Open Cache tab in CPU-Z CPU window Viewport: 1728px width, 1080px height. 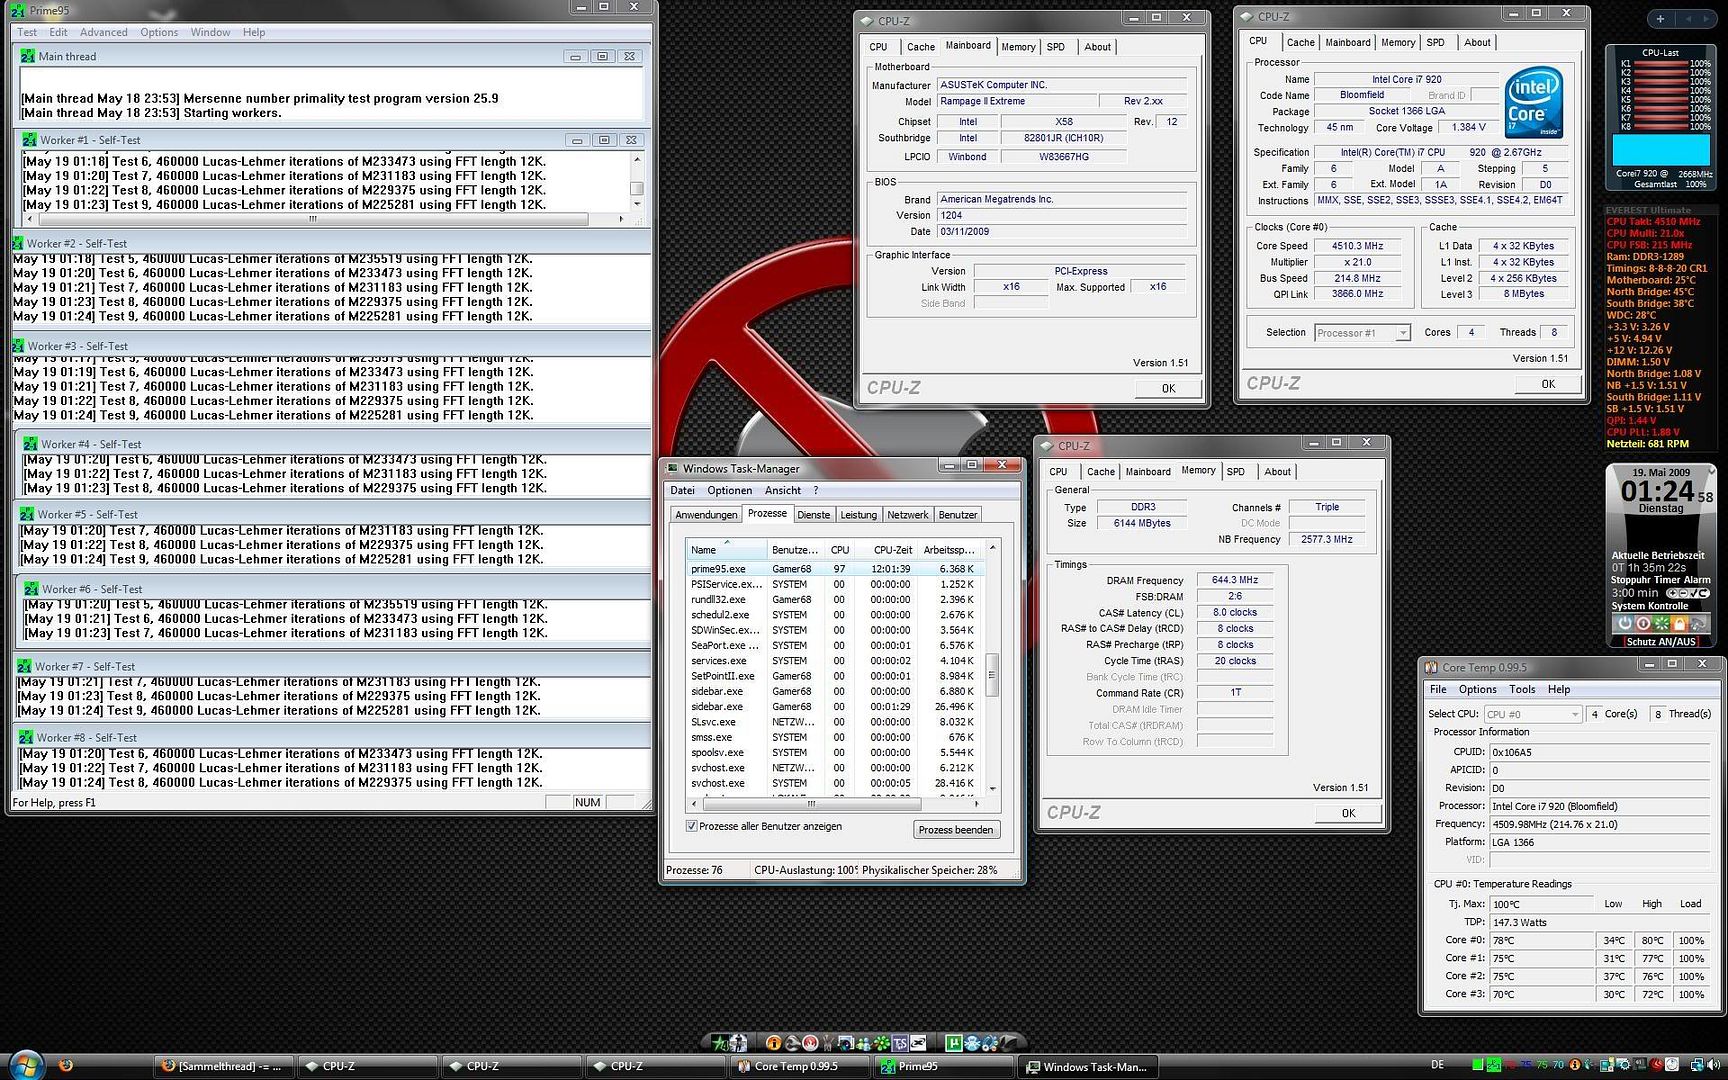(1300, 42)
